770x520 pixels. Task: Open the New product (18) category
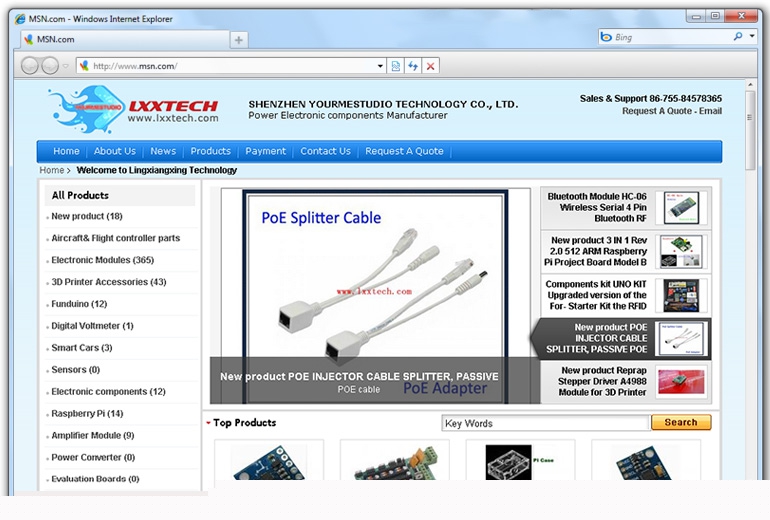tap(87, 216)
